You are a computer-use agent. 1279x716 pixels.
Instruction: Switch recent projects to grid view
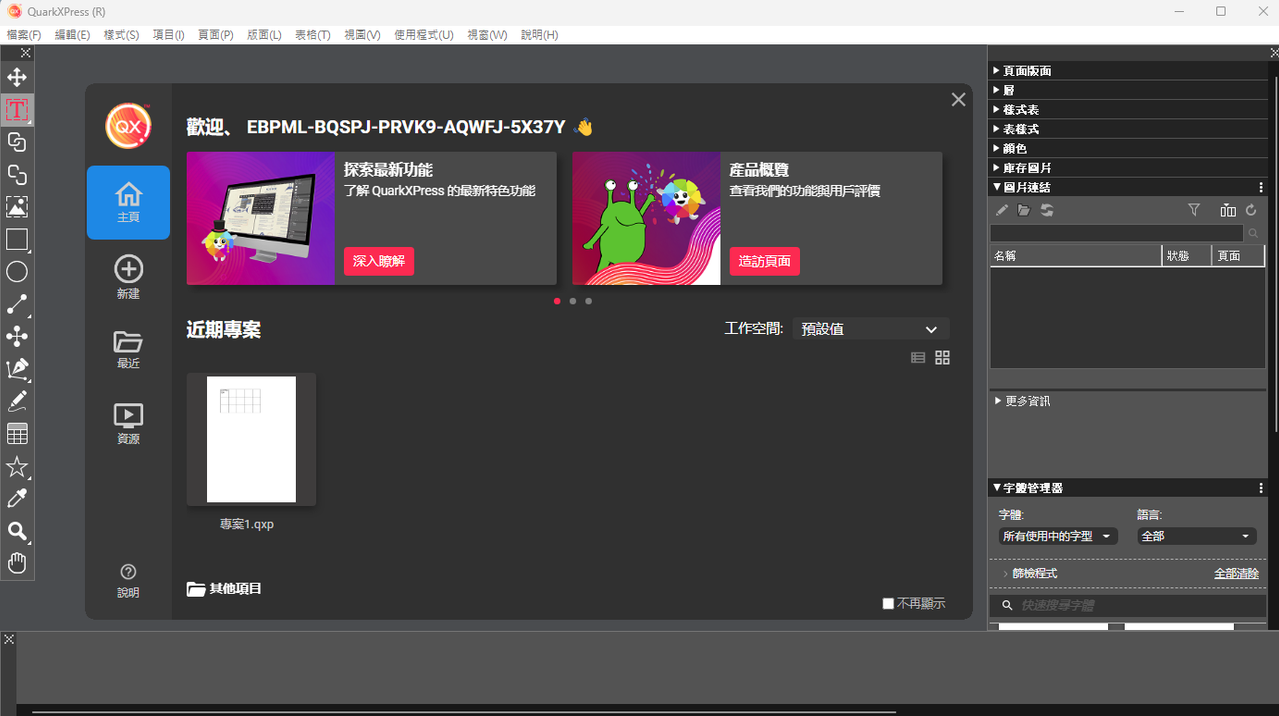pyautogui.click(x=942, y=358)
